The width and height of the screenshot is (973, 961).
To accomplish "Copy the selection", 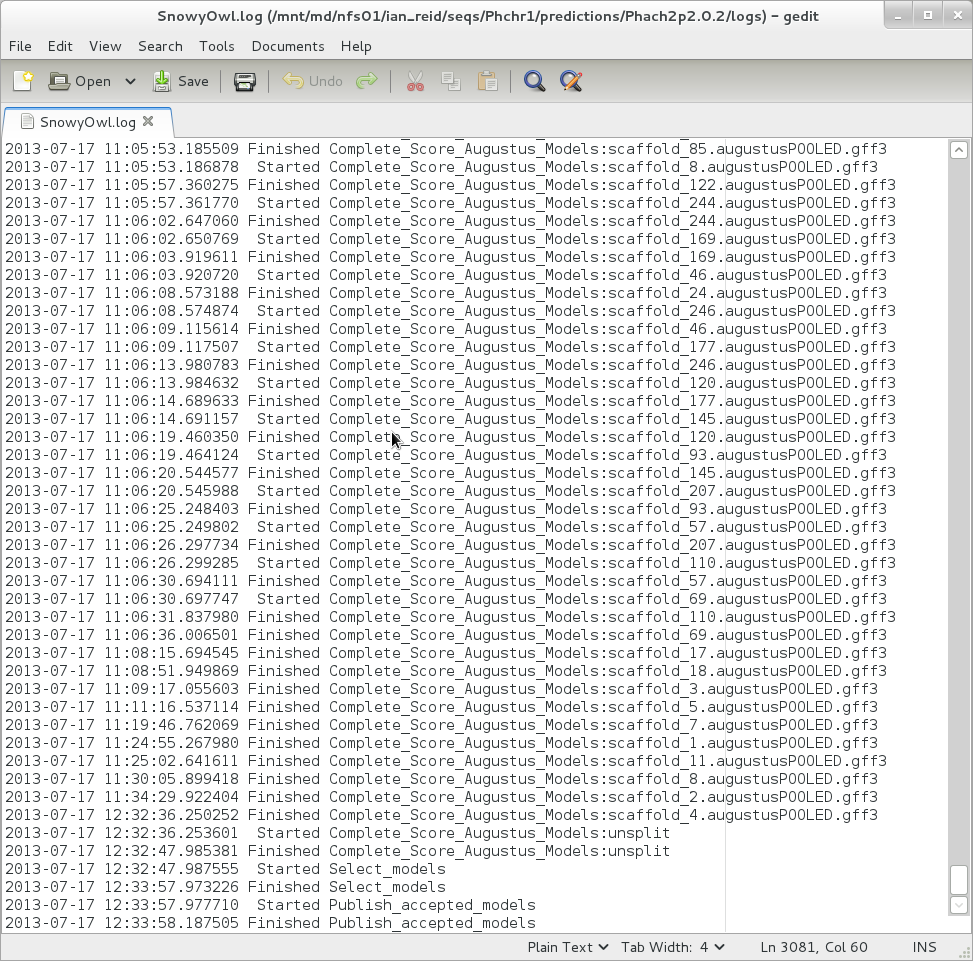I will (x=451, y=81).
